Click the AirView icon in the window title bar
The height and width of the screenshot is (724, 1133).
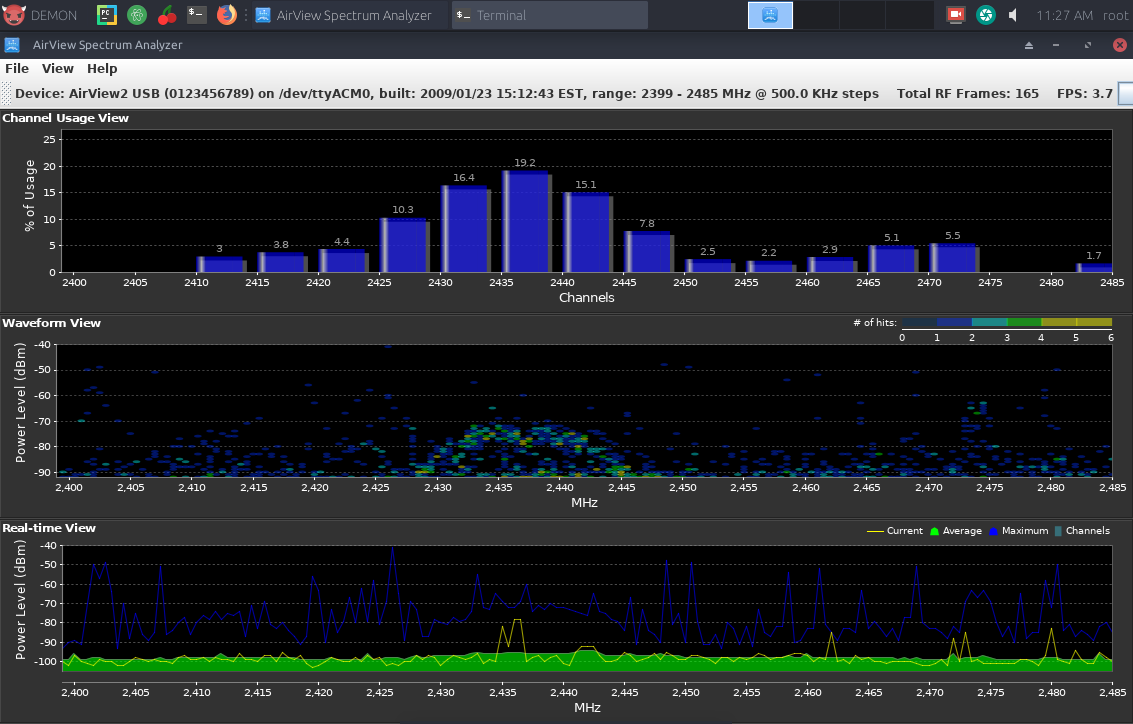click(x=12, y=45)
